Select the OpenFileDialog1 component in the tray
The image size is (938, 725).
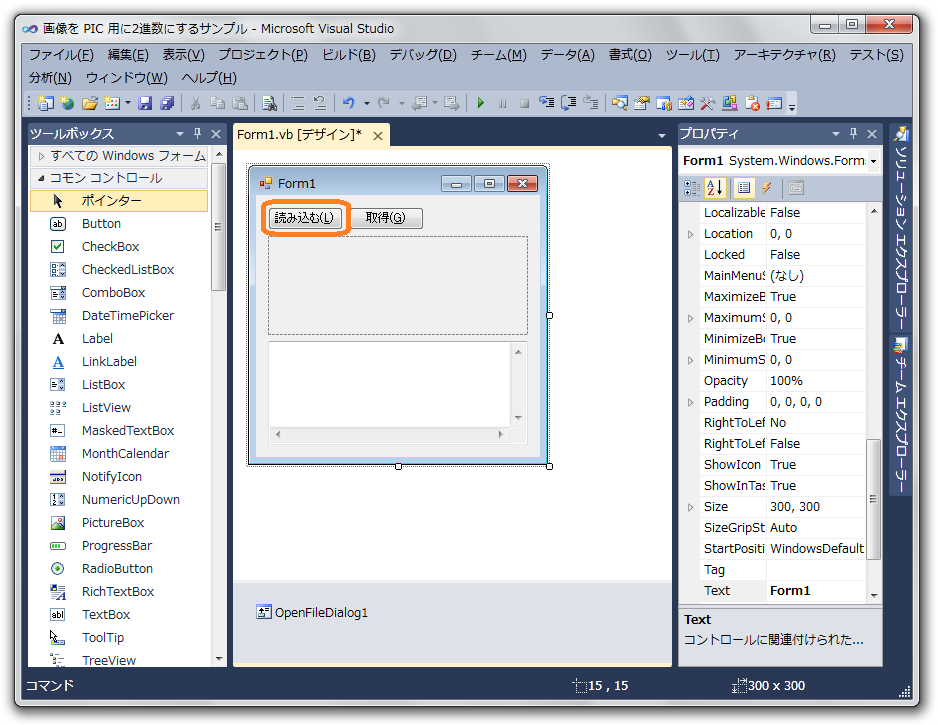pos(312,613)
